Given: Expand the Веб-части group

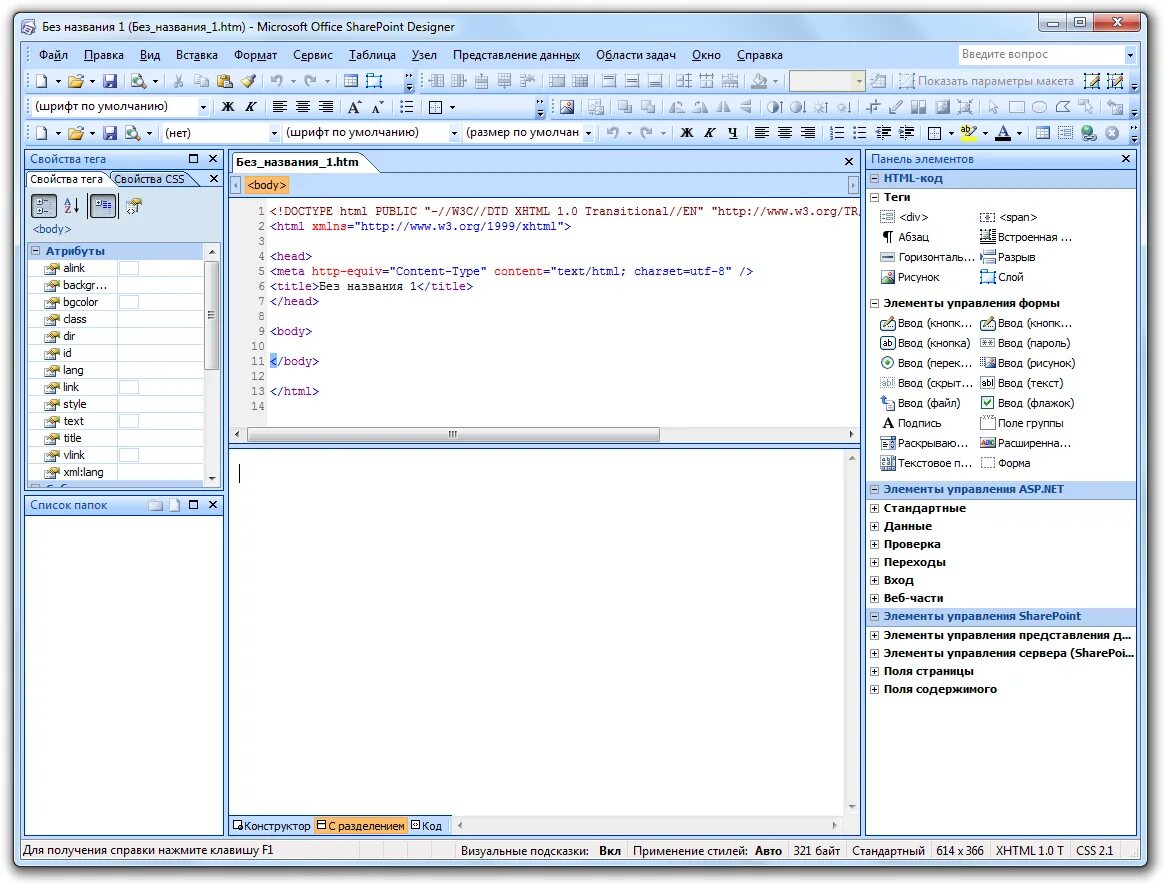Looking at the screenshot, I should [x=874, y=599].
